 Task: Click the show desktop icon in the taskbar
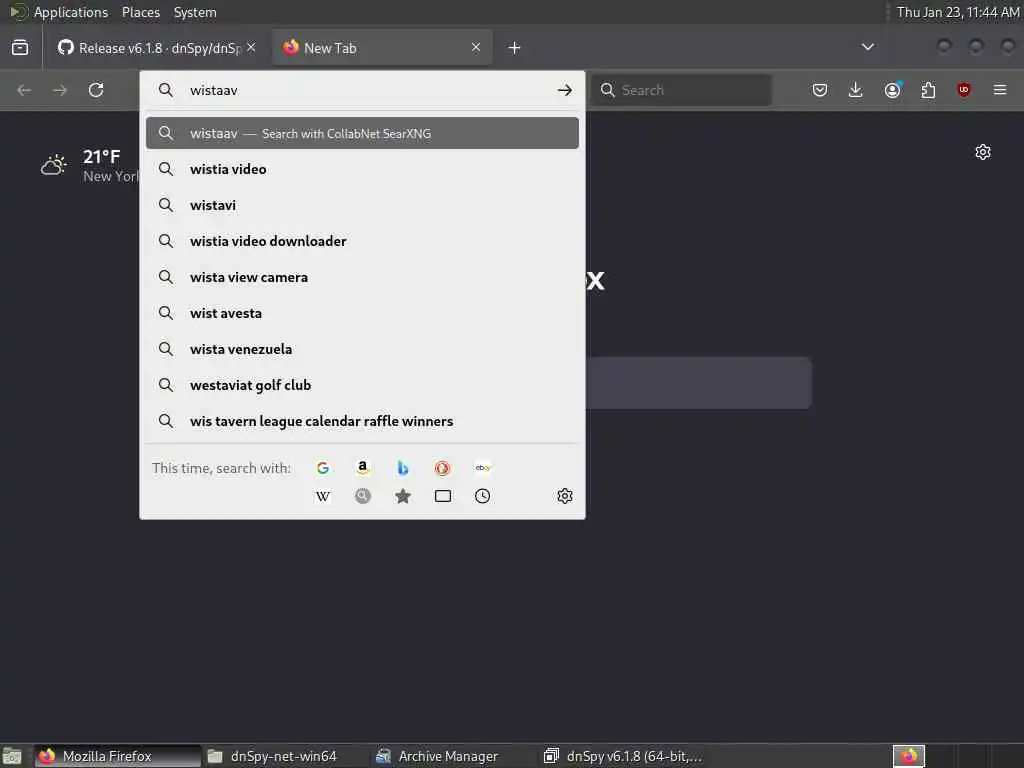pyautogui.click(x=12, y=756)
